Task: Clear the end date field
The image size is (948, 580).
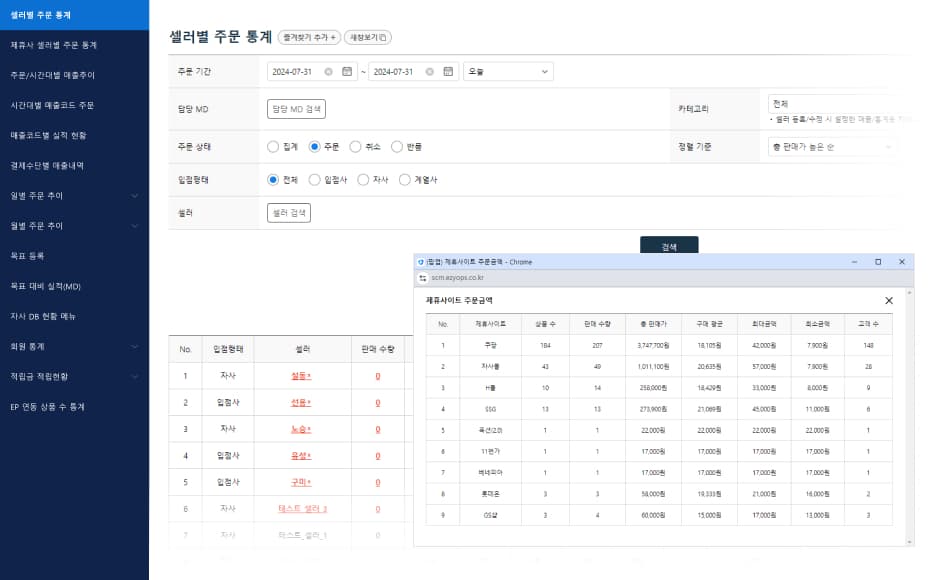Action: point(429,71)
